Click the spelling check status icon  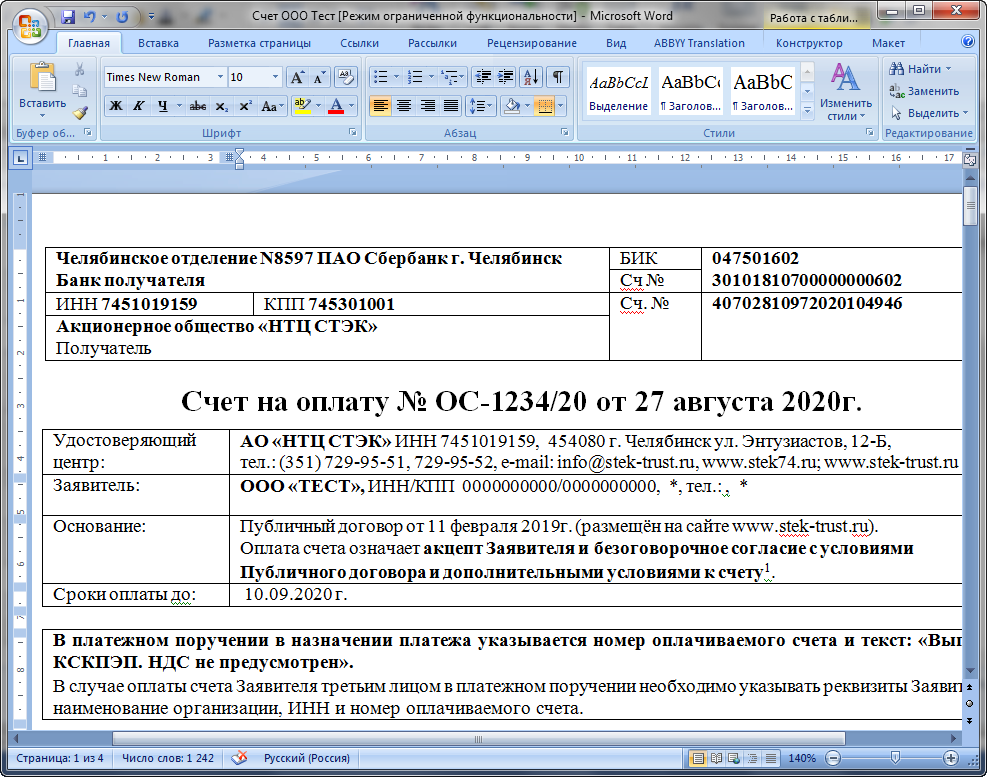tap(239, 758)
